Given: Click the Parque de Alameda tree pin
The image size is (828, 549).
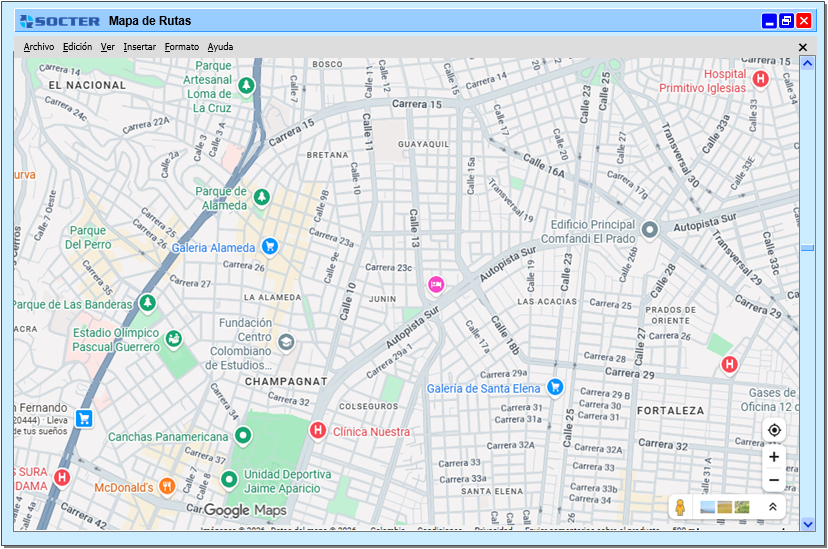Looking at the screenshot, I should 261,198.
